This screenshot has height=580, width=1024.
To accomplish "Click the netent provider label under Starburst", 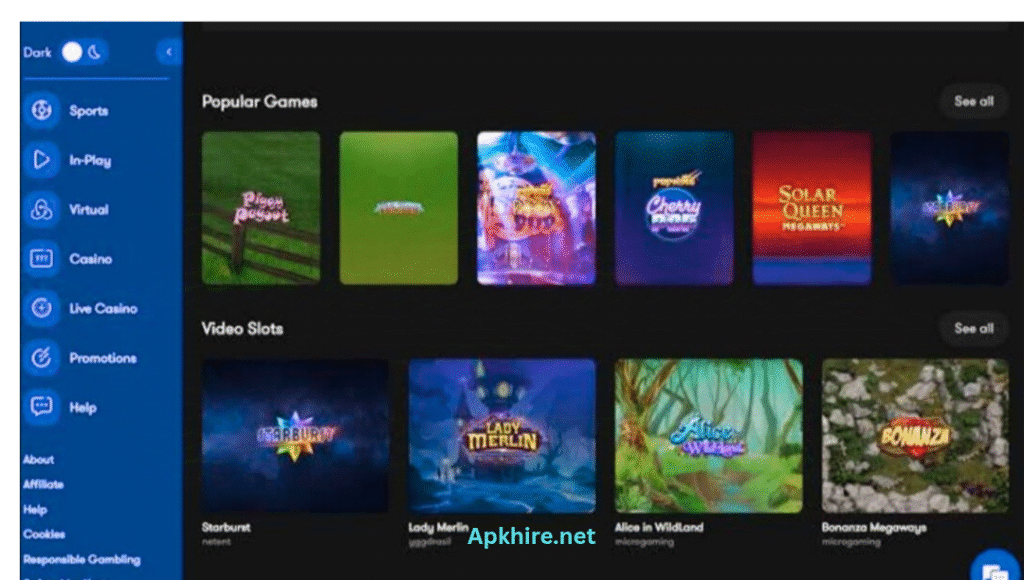I will (x=216, y=541).
